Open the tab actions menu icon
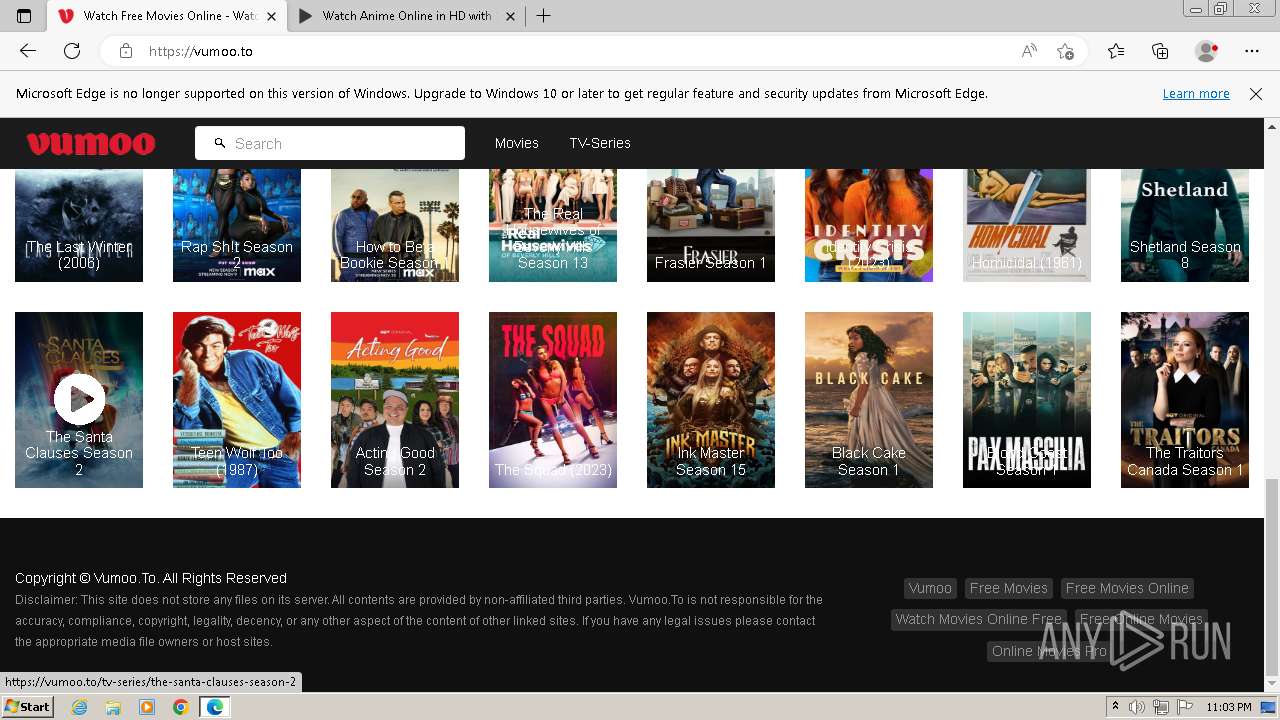The image size is (1280, 720). (x=24, y=16)
